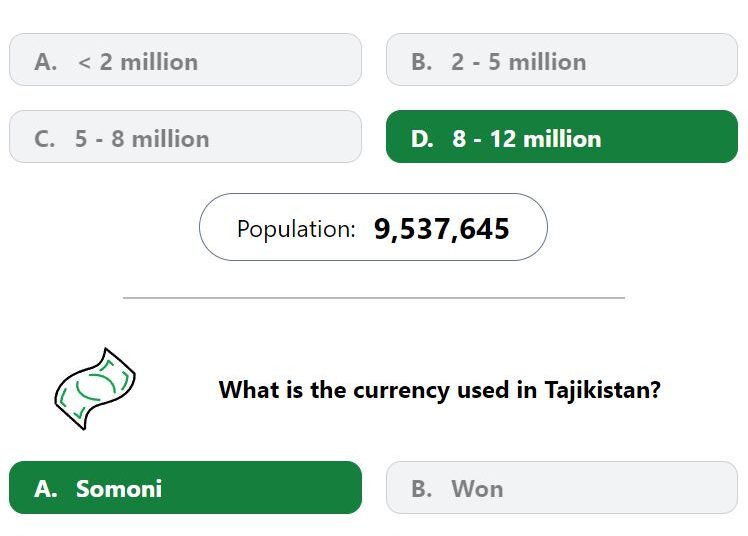The width and height of the screenshot is (748, 536).
Task: Click the letter 'C.' on the 5 - 8 option
Action: pyautogui.click(x=45, y=139)
